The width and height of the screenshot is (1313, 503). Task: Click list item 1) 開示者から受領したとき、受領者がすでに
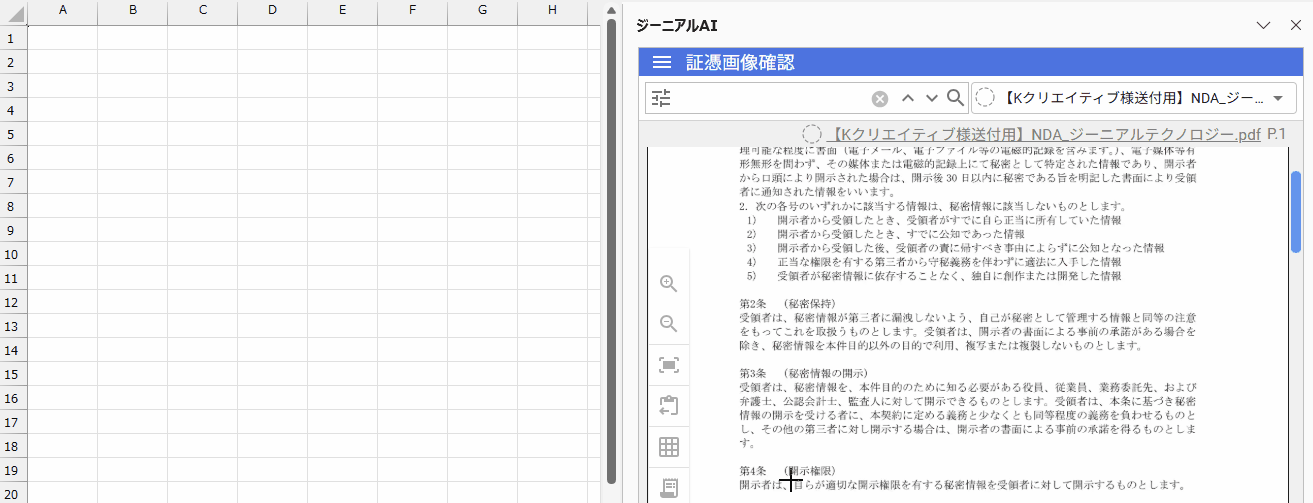tap(934, 219)
